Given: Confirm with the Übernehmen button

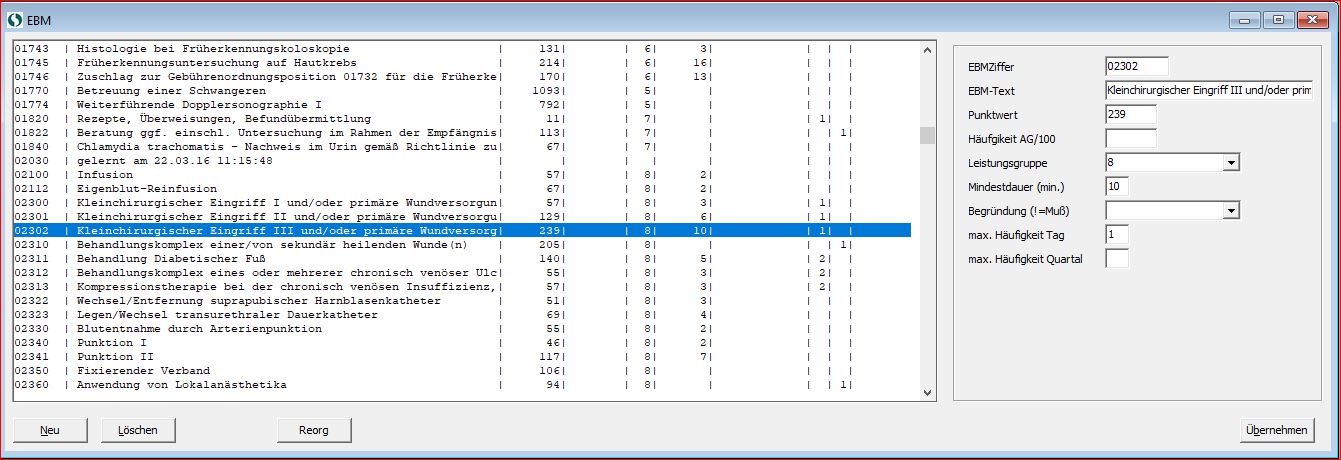Looking at the screenshot, I should point(1277,430).
